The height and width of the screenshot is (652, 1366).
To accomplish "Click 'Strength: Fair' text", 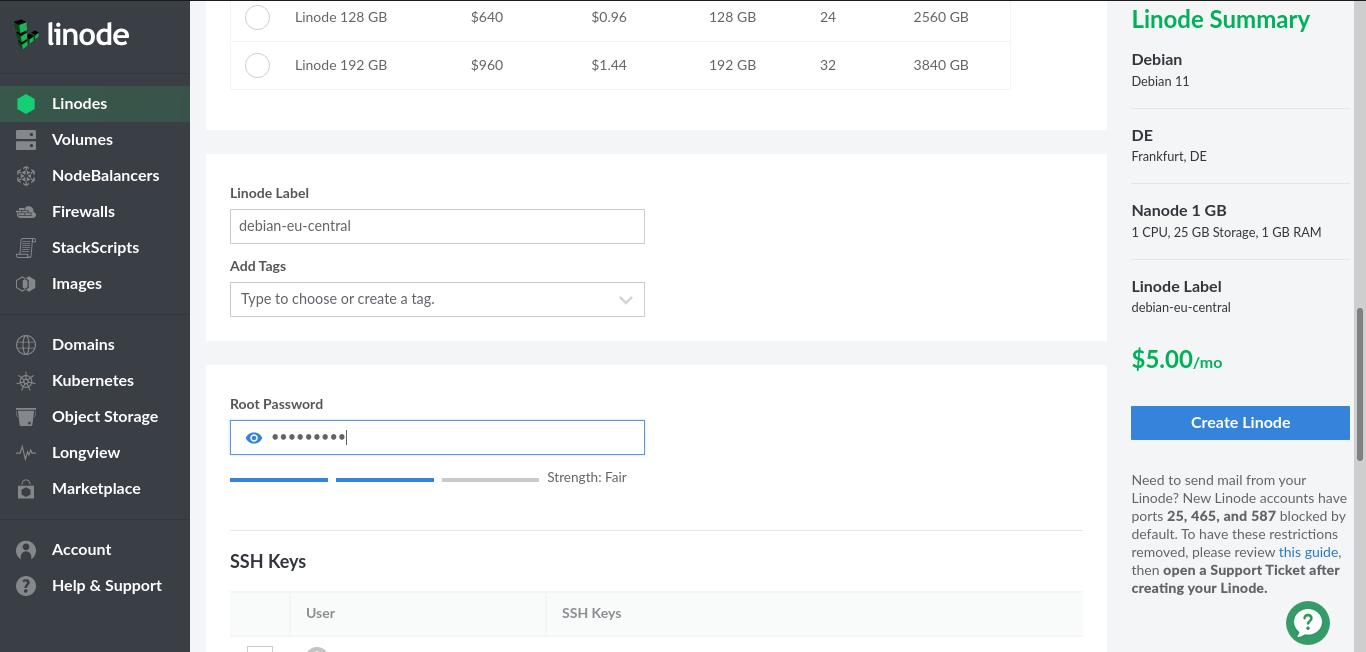I will [587, 478].
